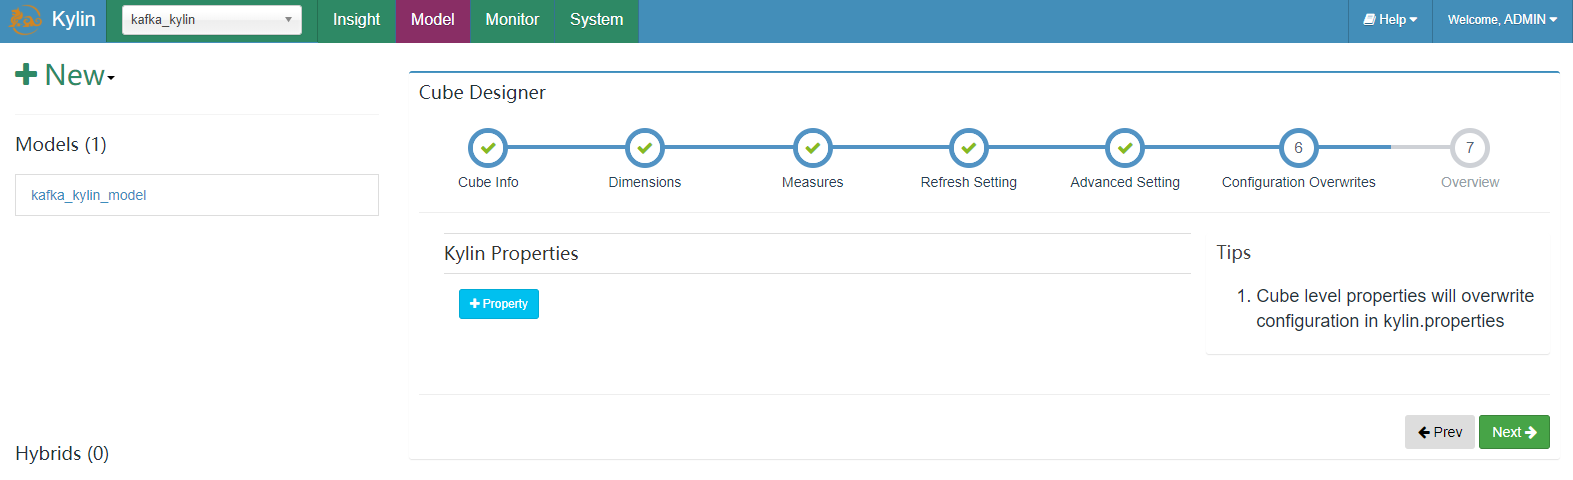Select the Measures step circle
This screenshot has width=1573, height=480.
(x=813, y=148)
